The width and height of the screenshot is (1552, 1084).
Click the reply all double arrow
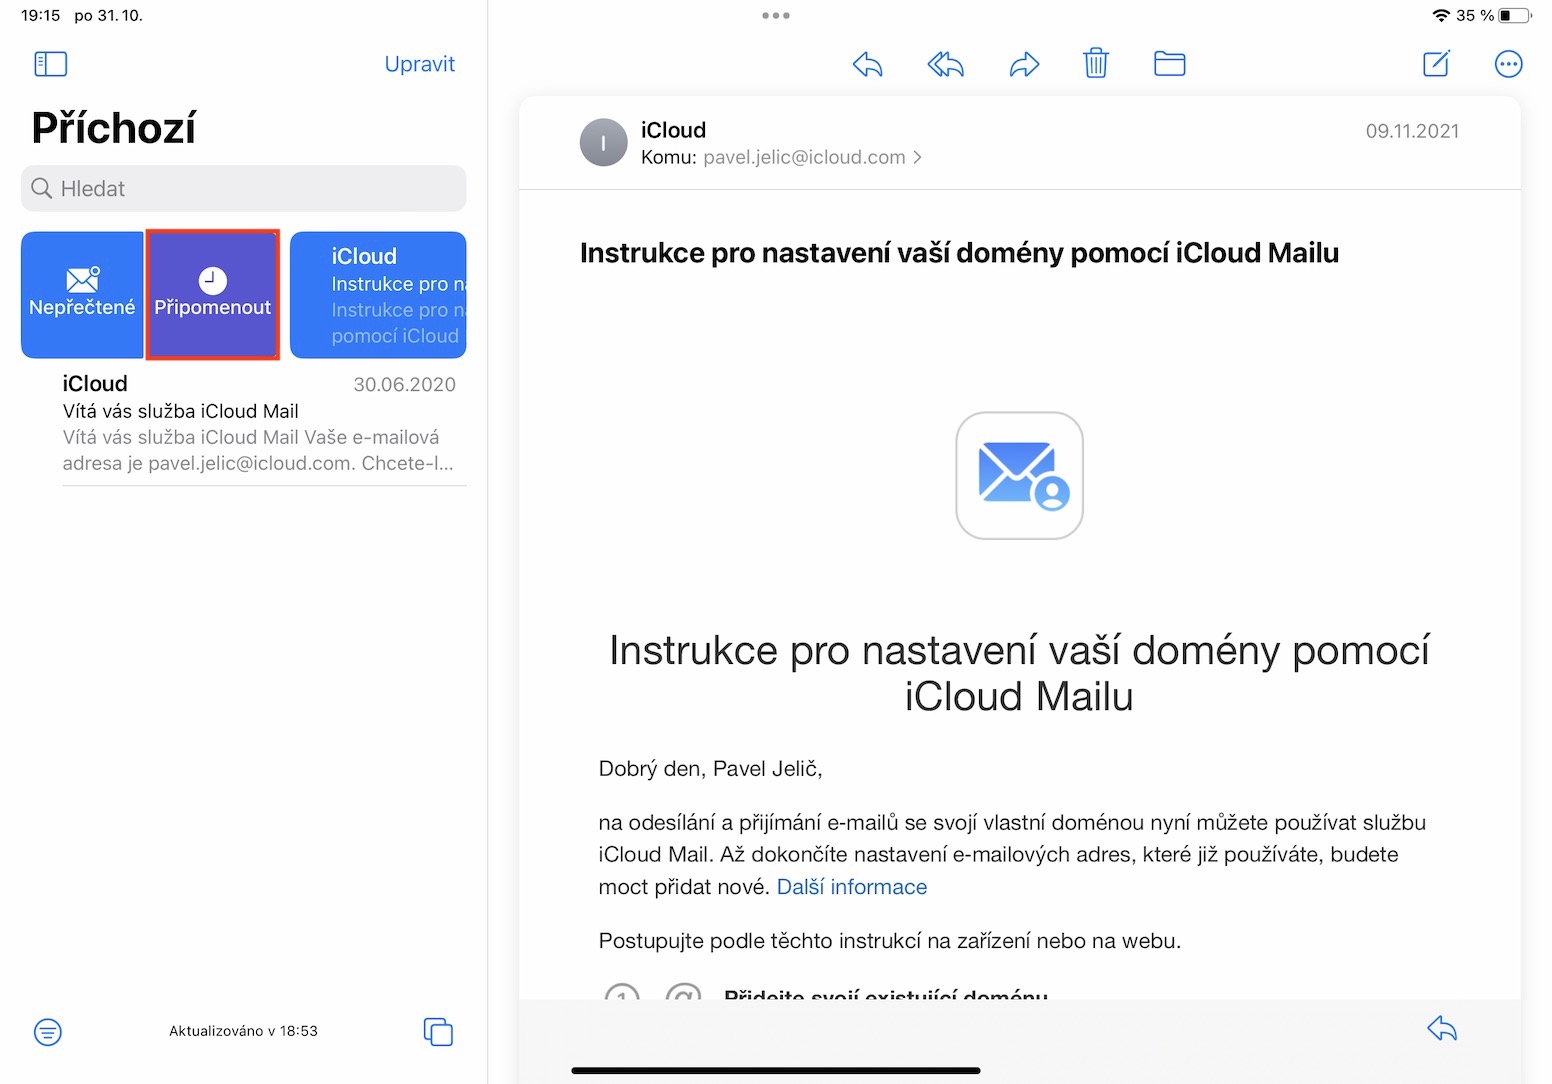[x=945, y=65]
